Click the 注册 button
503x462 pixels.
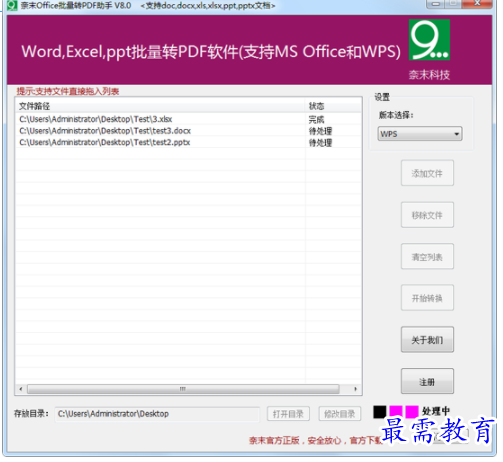click(x=427, y=381)
